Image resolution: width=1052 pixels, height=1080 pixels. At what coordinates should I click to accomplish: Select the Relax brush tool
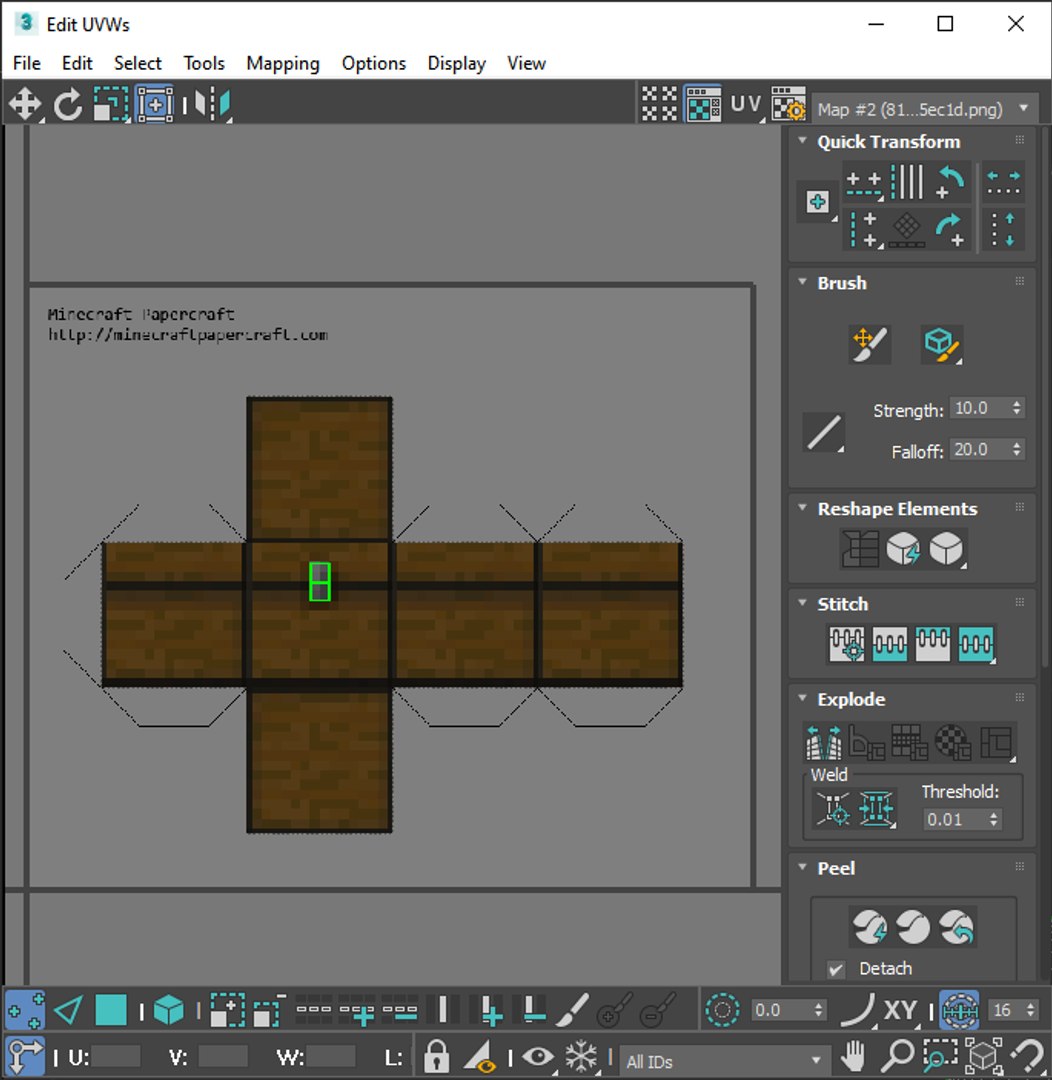pos(941,344)
